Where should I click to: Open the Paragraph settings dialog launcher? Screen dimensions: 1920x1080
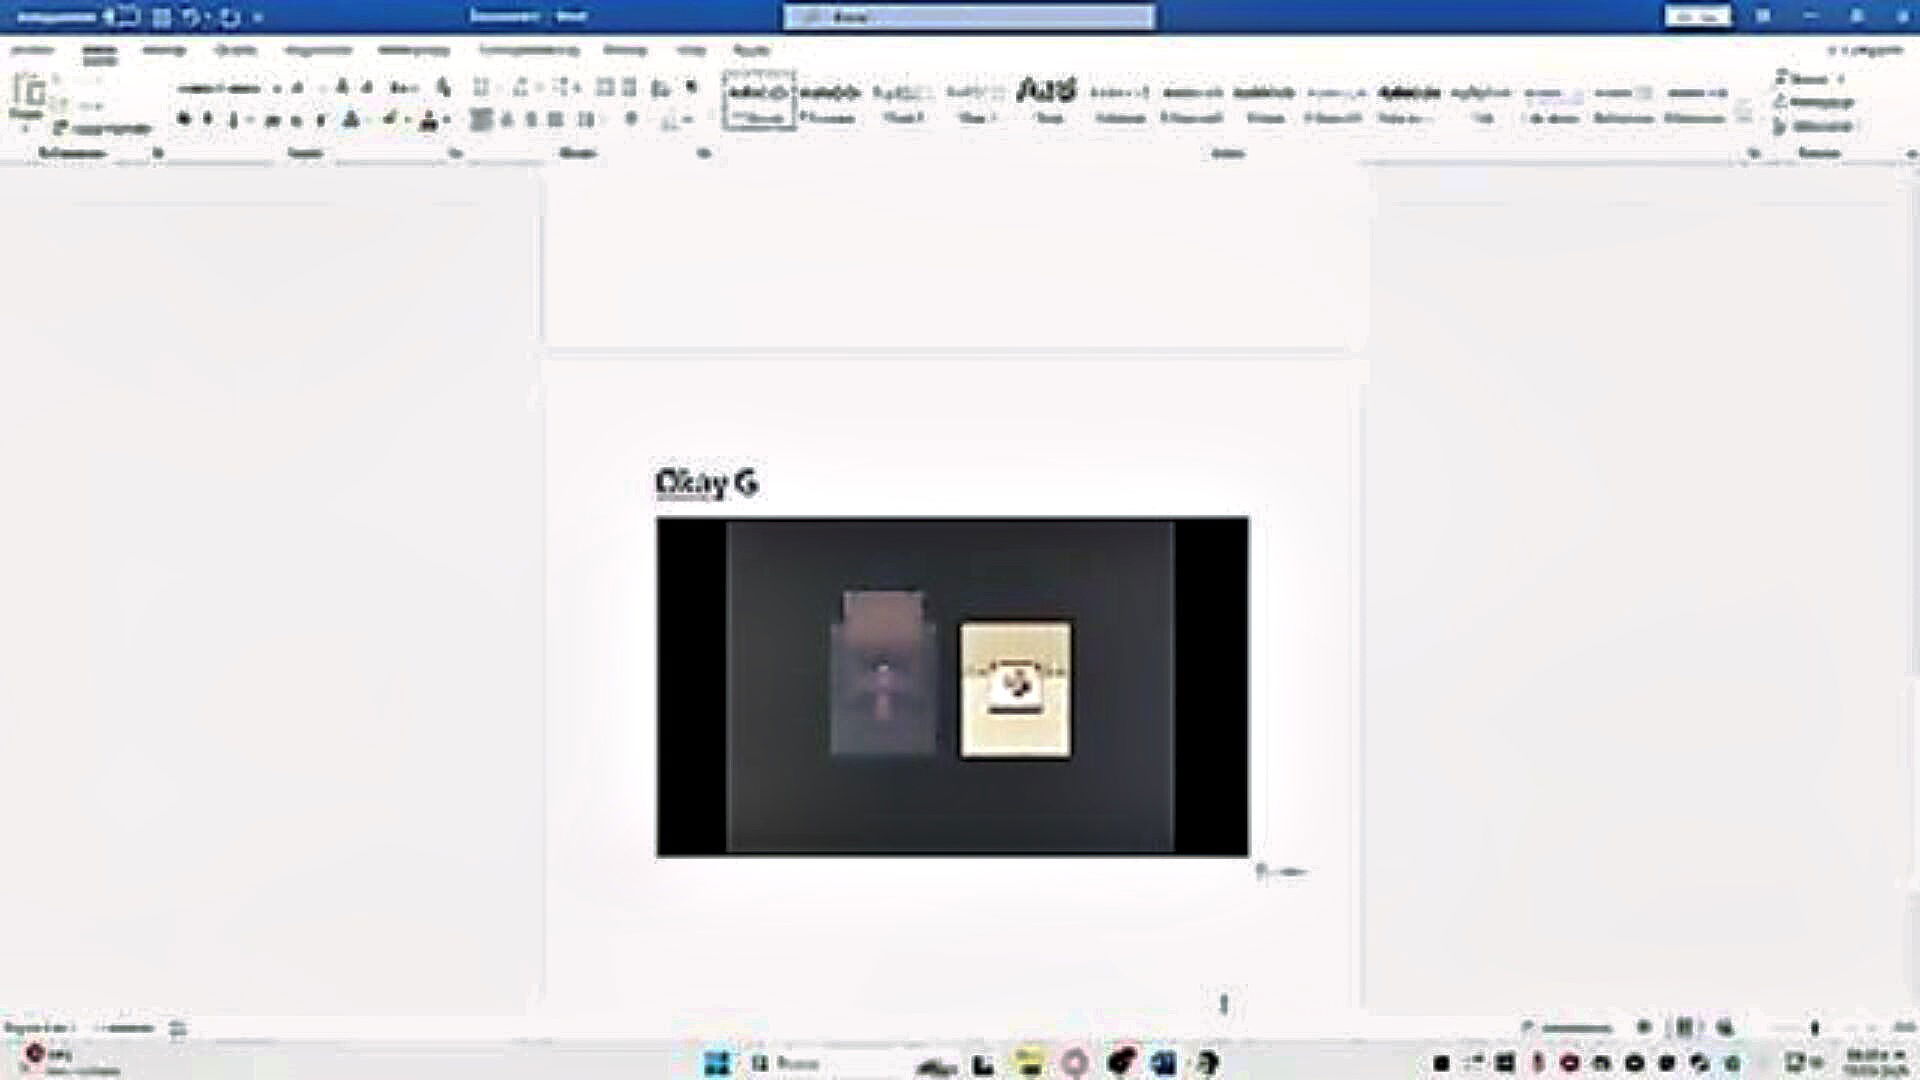pyautogui.click(x=704, y=153)
